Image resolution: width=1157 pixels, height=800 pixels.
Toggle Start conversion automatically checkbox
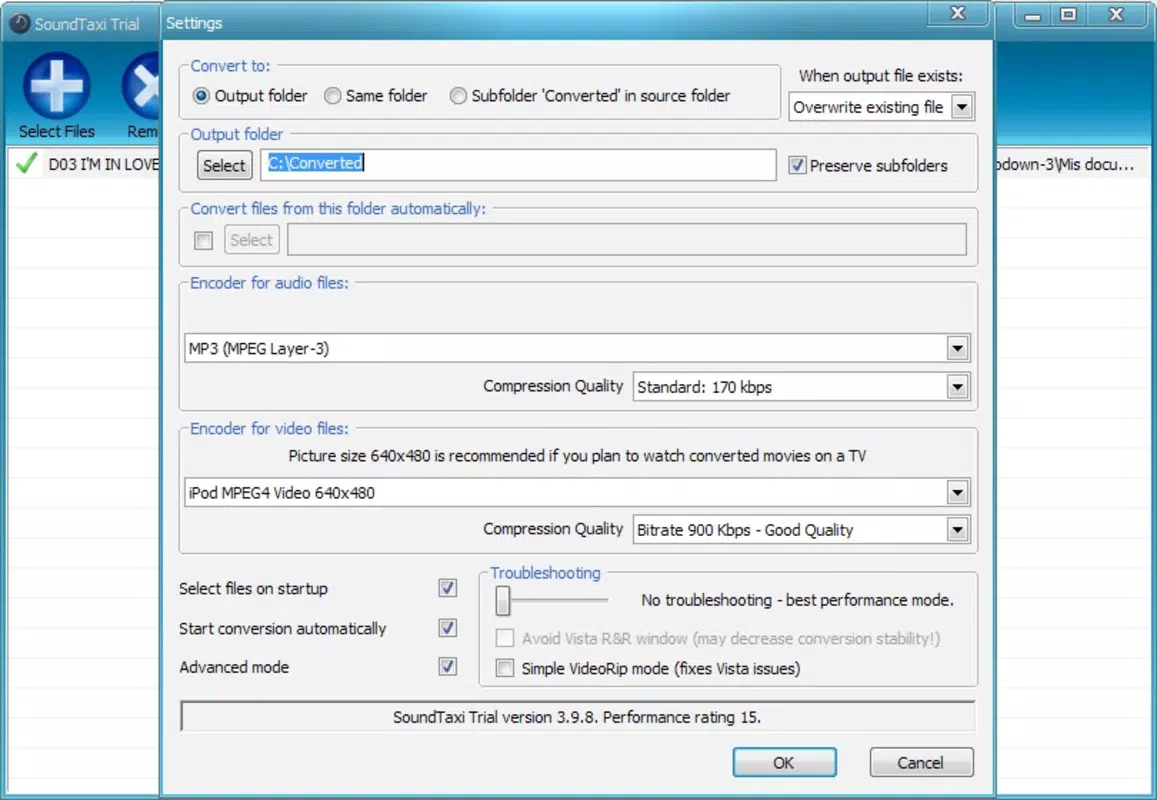(x=447, y=628)
